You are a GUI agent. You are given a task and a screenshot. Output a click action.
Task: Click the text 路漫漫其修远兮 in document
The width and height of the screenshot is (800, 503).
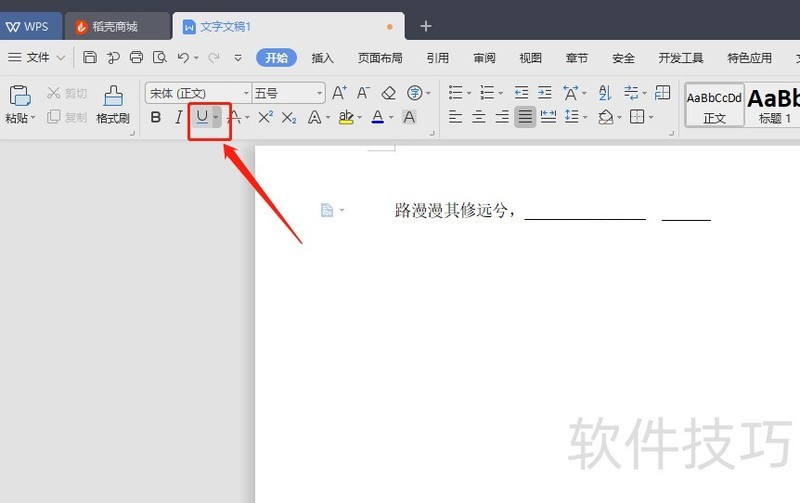[451, 210]
